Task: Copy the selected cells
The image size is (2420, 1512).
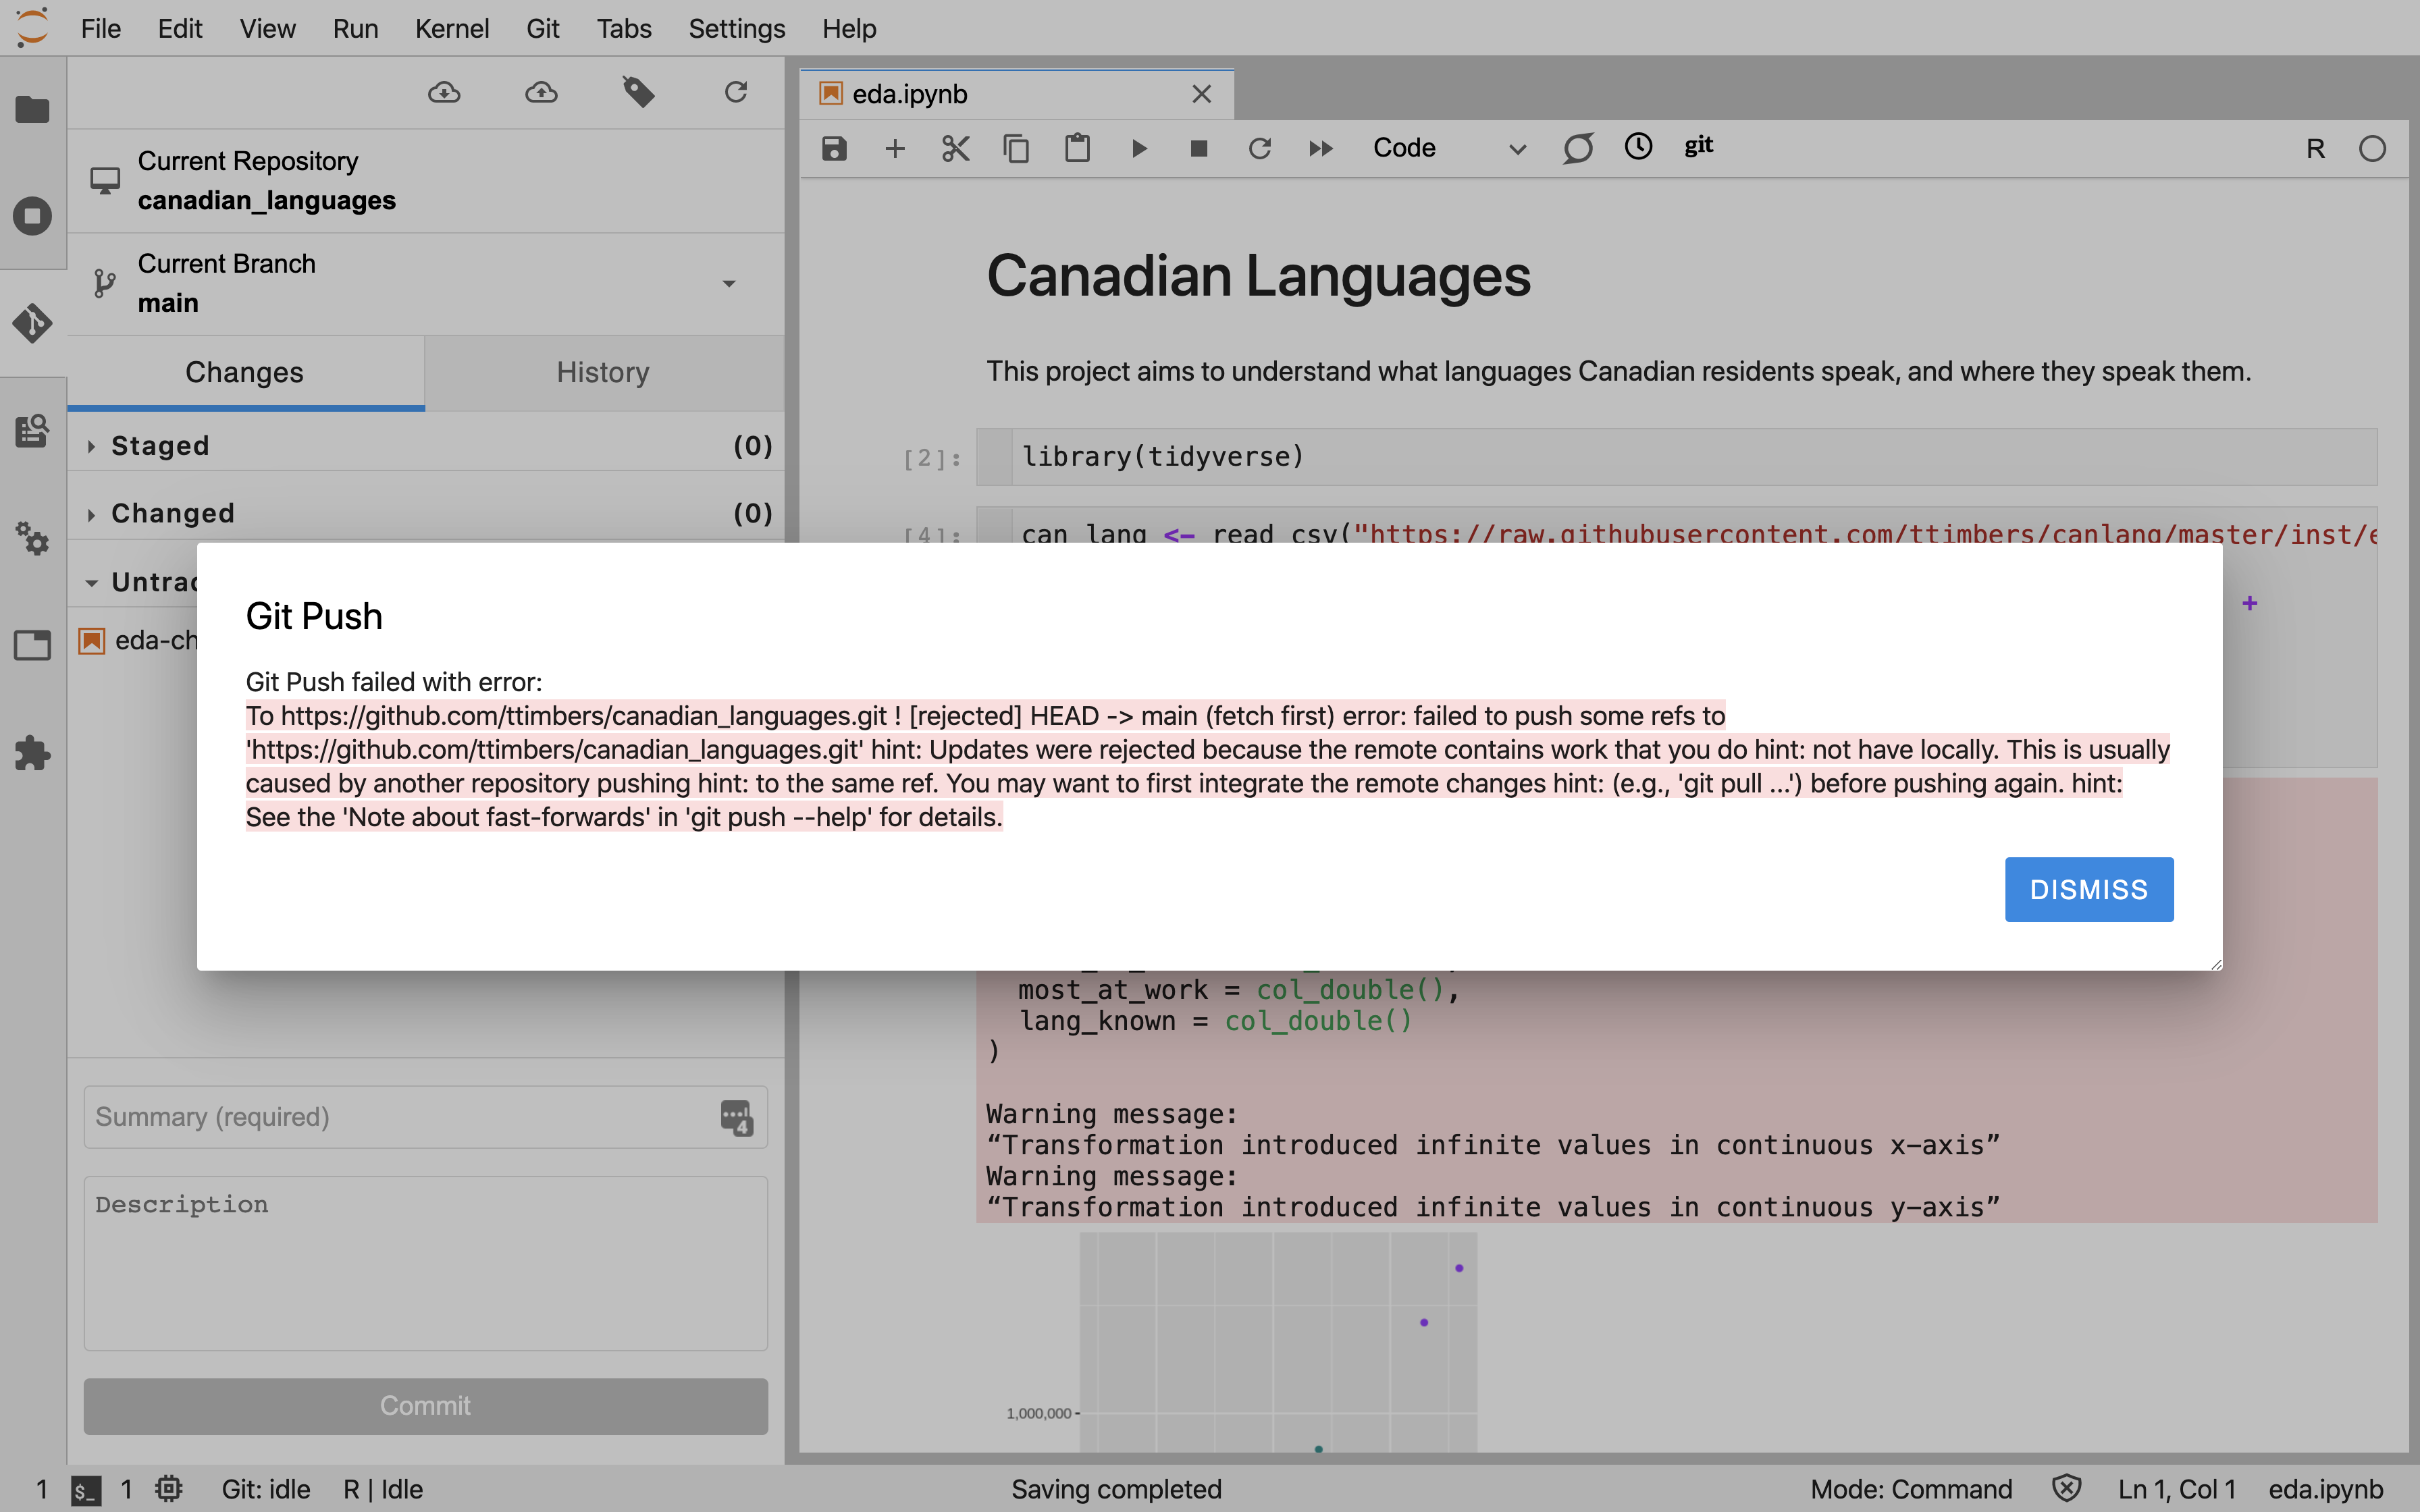Action: tap(1016, 149)
